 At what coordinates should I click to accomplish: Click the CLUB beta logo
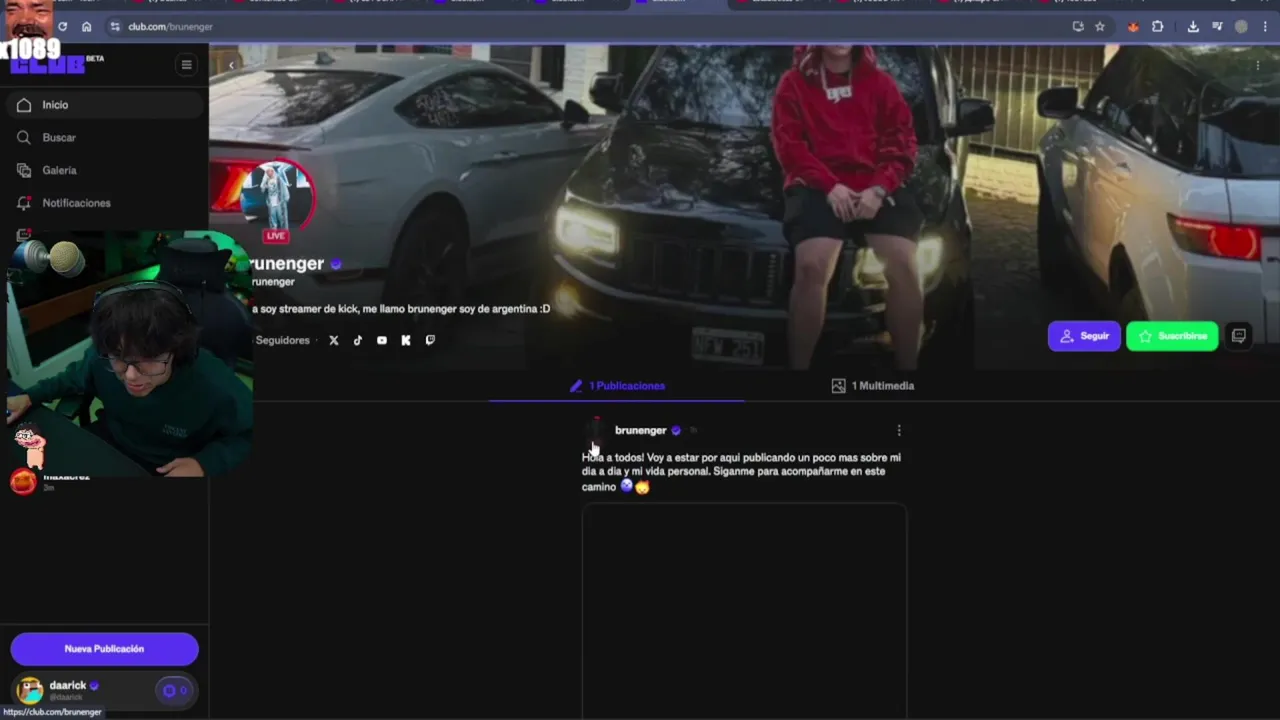click(x=55, y=63)
